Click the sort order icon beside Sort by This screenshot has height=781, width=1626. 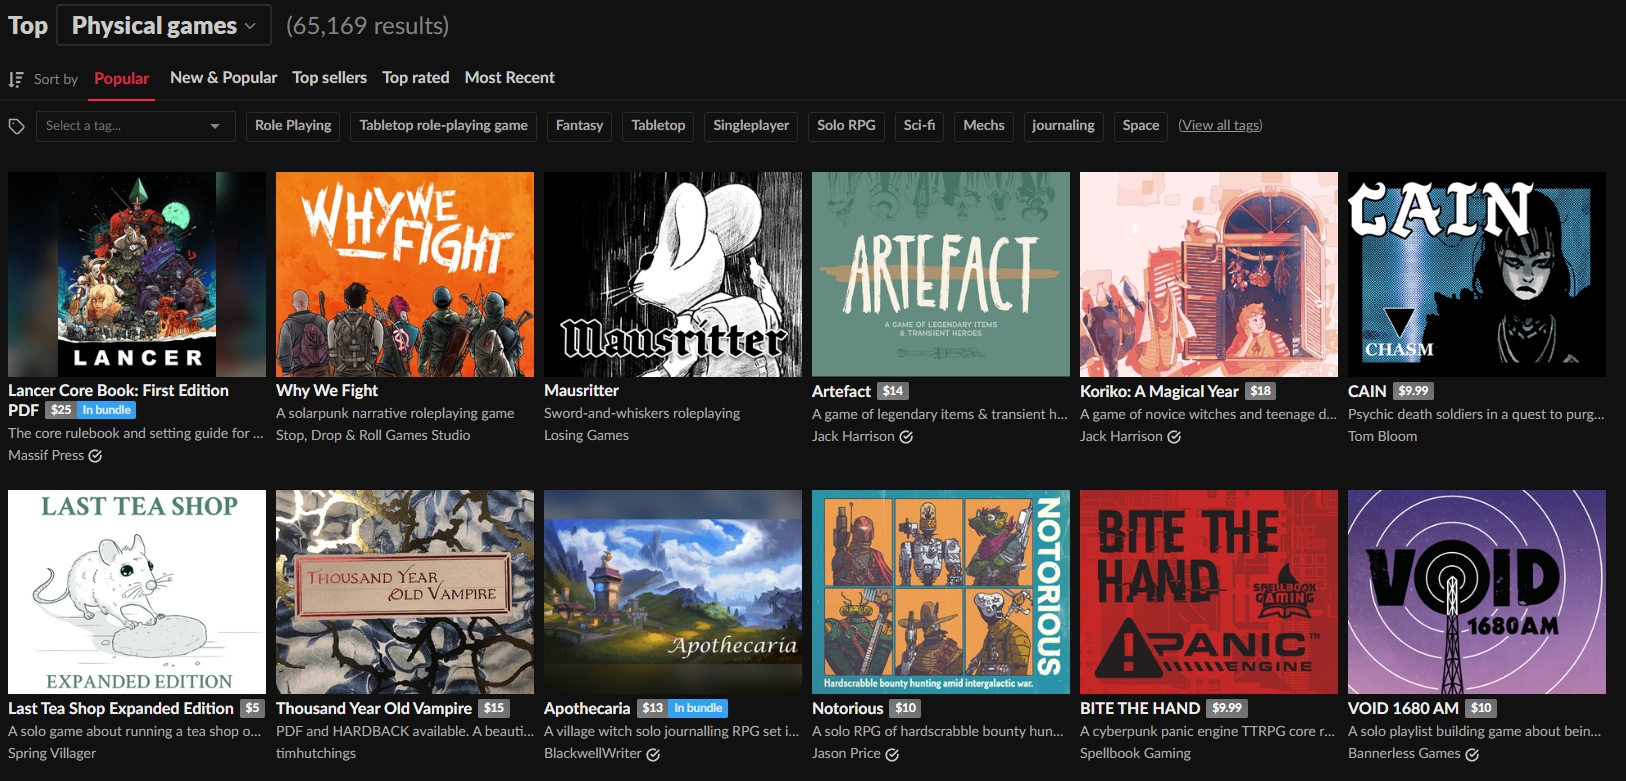point(16,79)
